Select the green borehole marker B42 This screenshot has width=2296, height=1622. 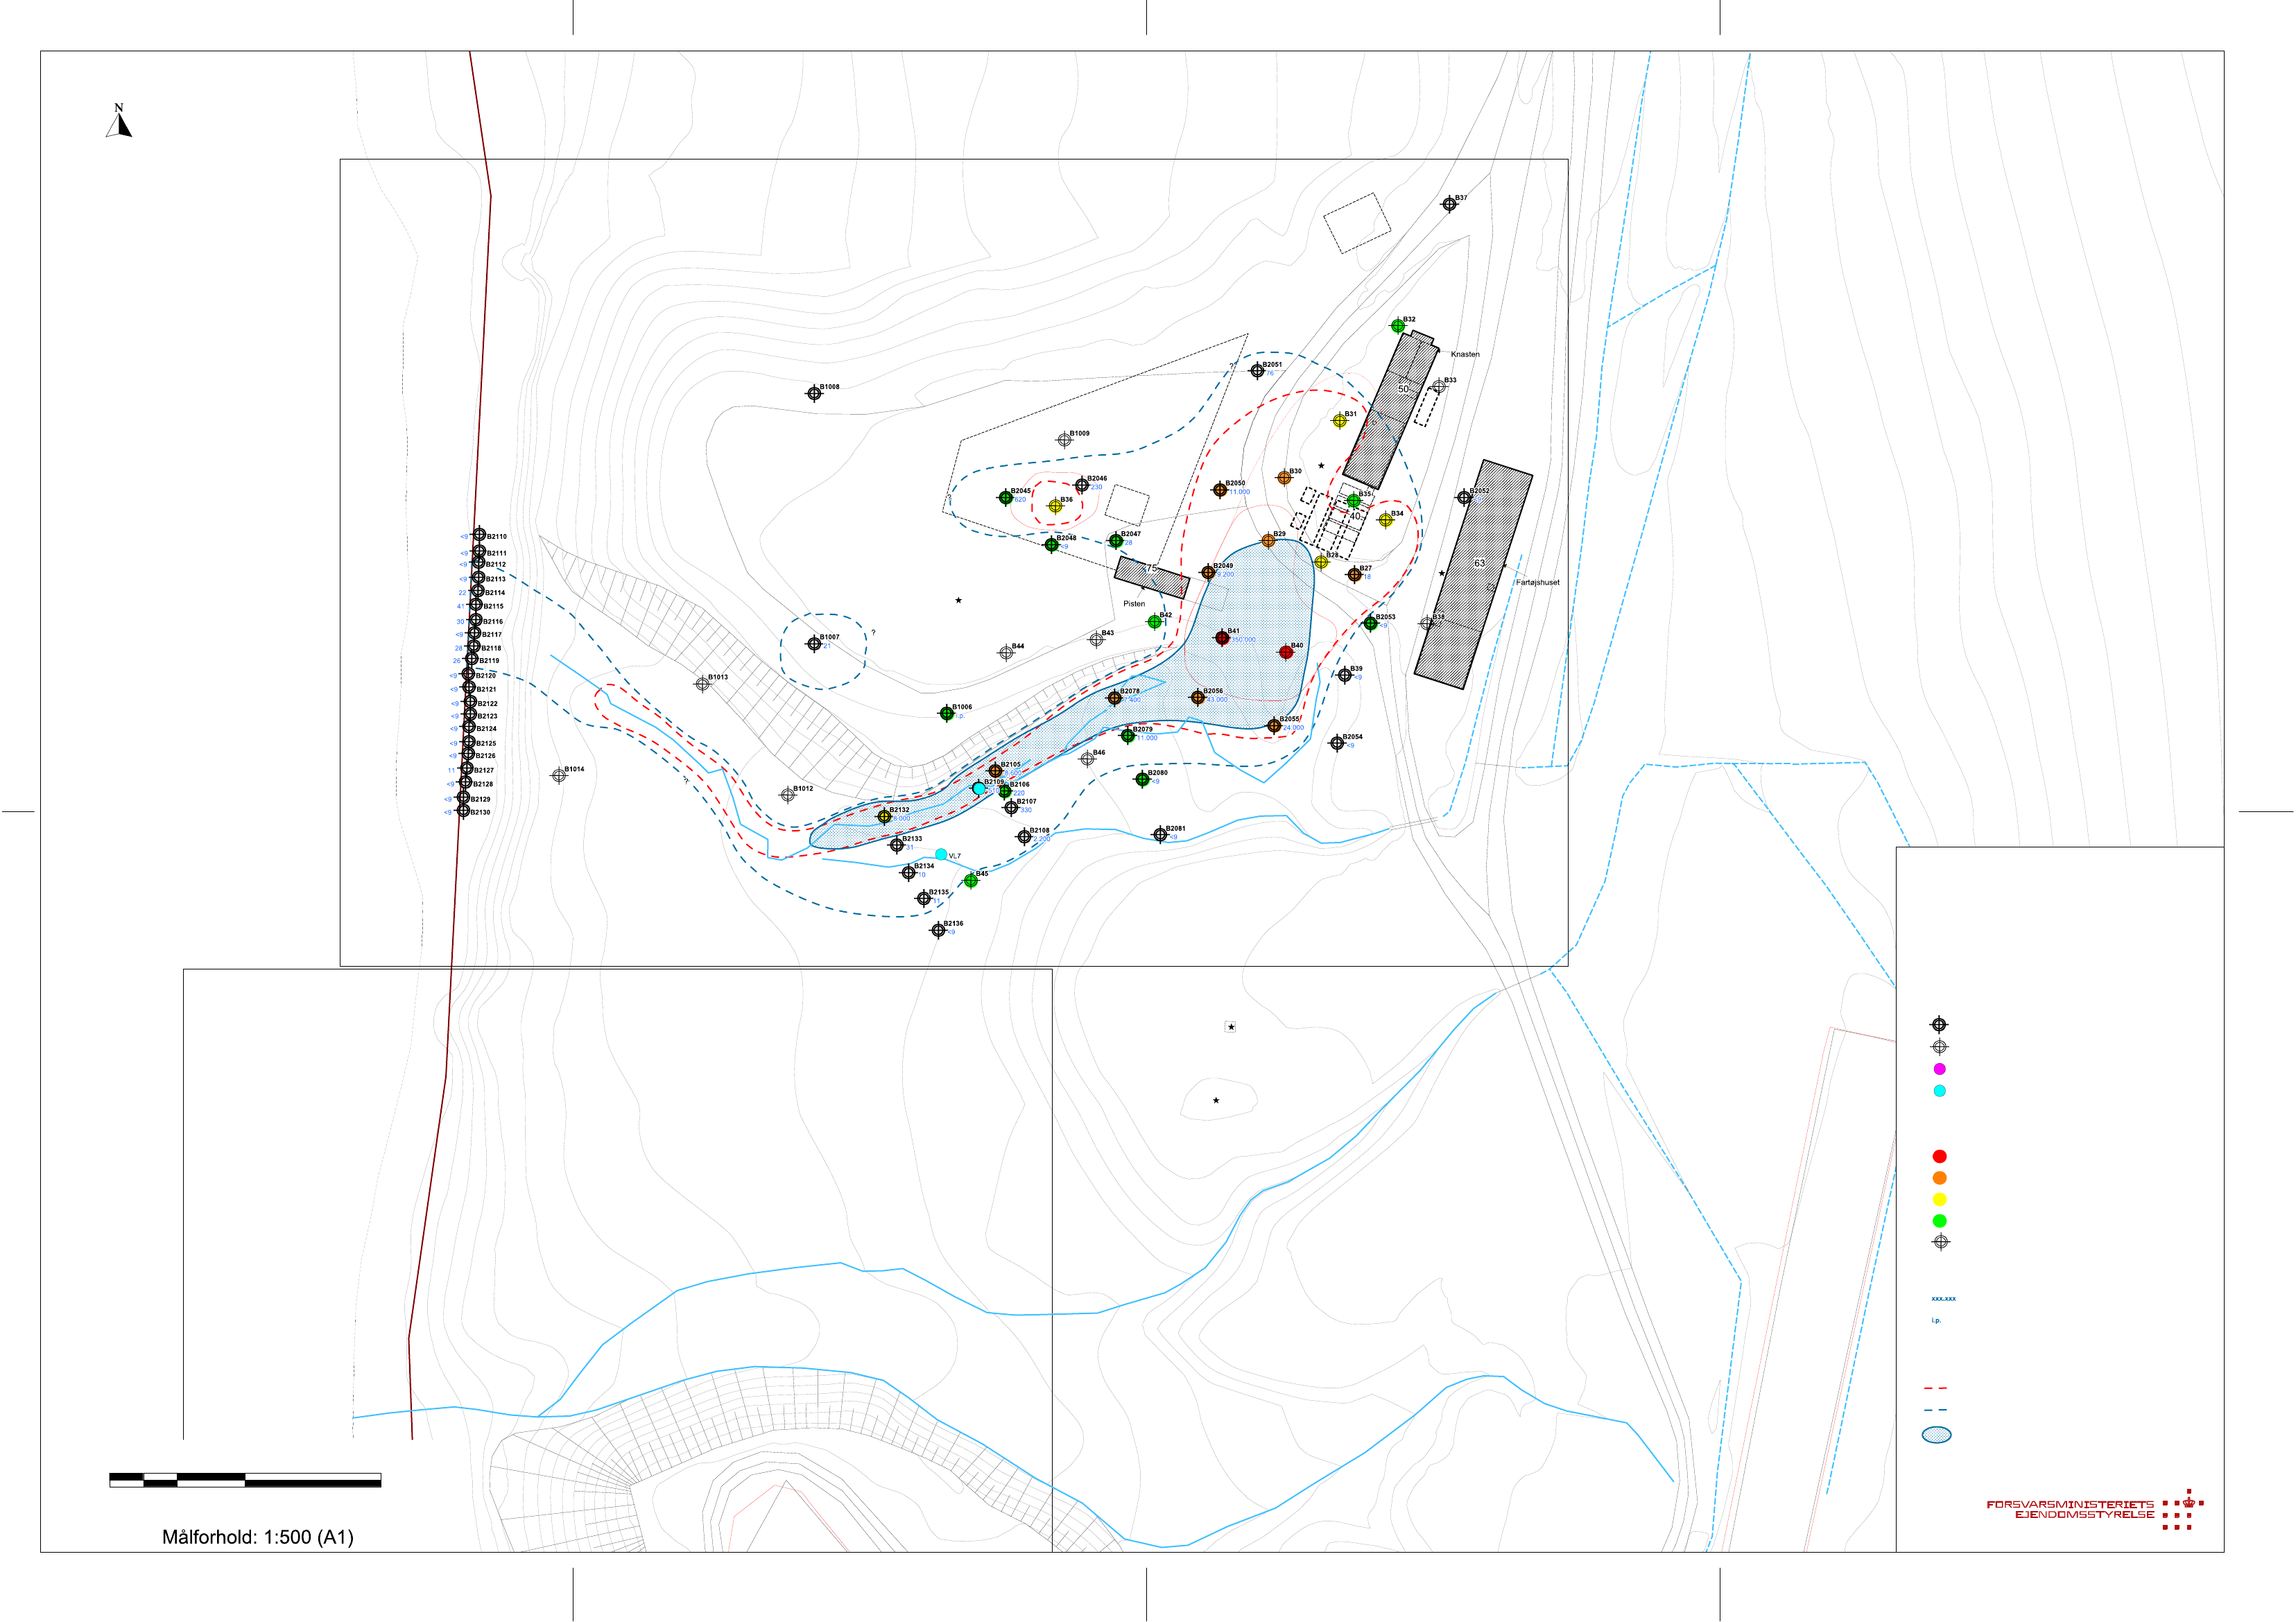pyautogui.click(x=1154, y=622)
